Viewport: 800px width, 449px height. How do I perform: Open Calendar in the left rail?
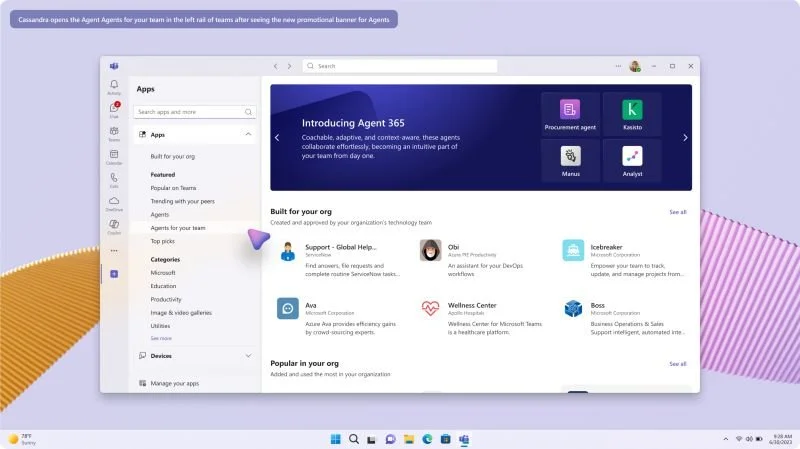click(x=114, y=155)
